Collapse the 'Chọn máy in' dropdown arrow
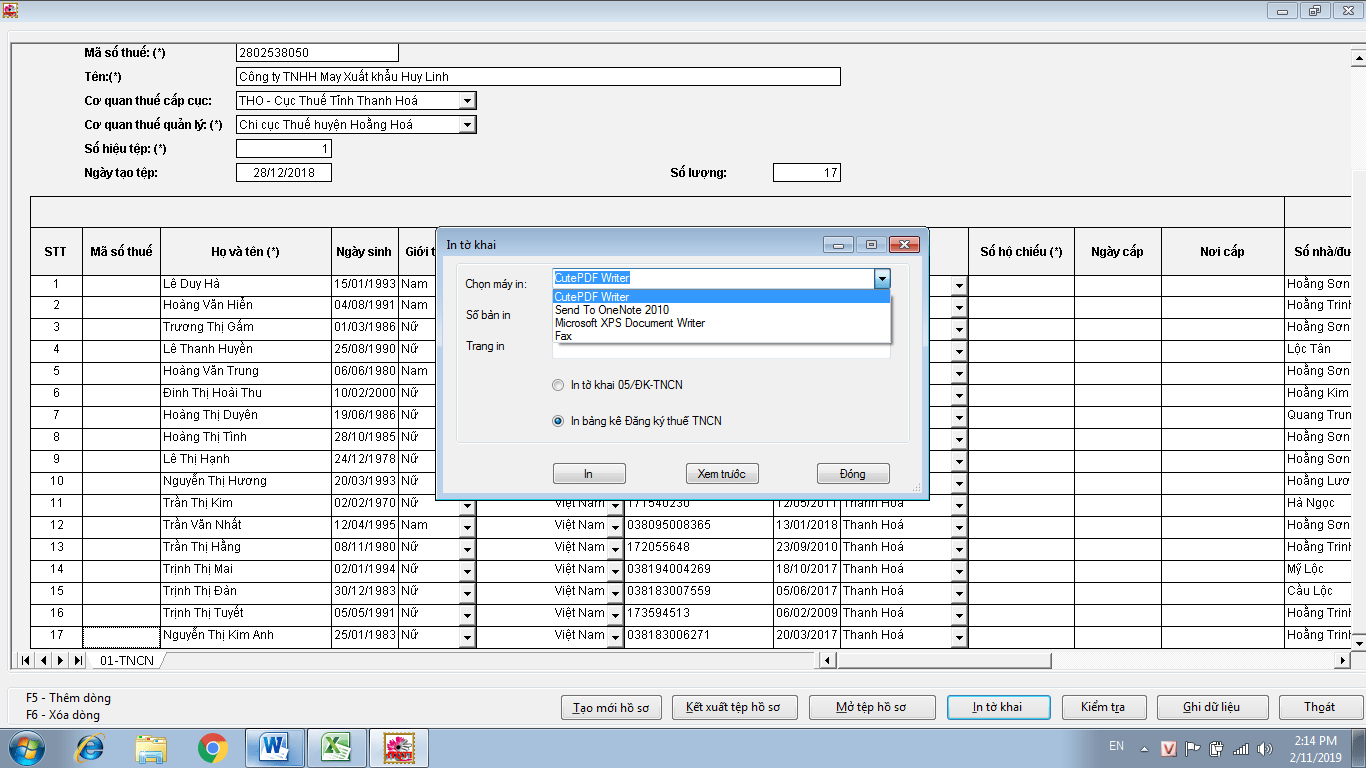1366x768 pixels. click(x=881, y=278)
